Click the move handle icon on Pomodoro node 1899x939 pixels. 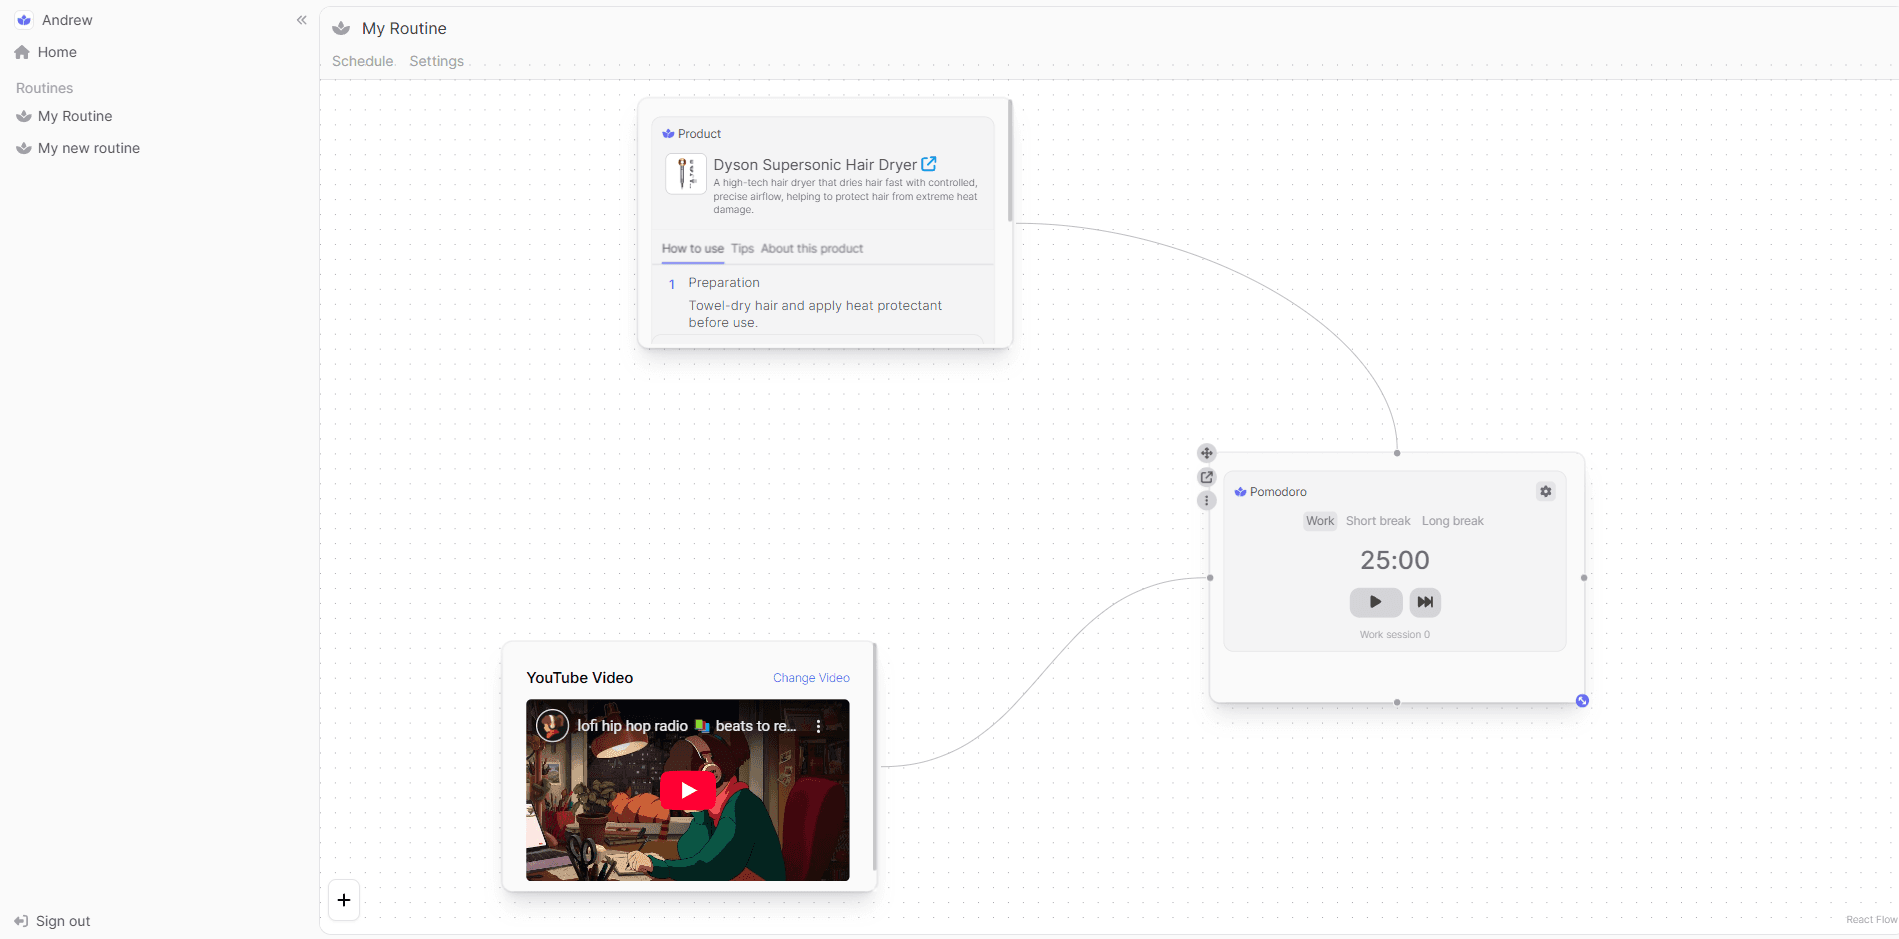[1206, 453]
